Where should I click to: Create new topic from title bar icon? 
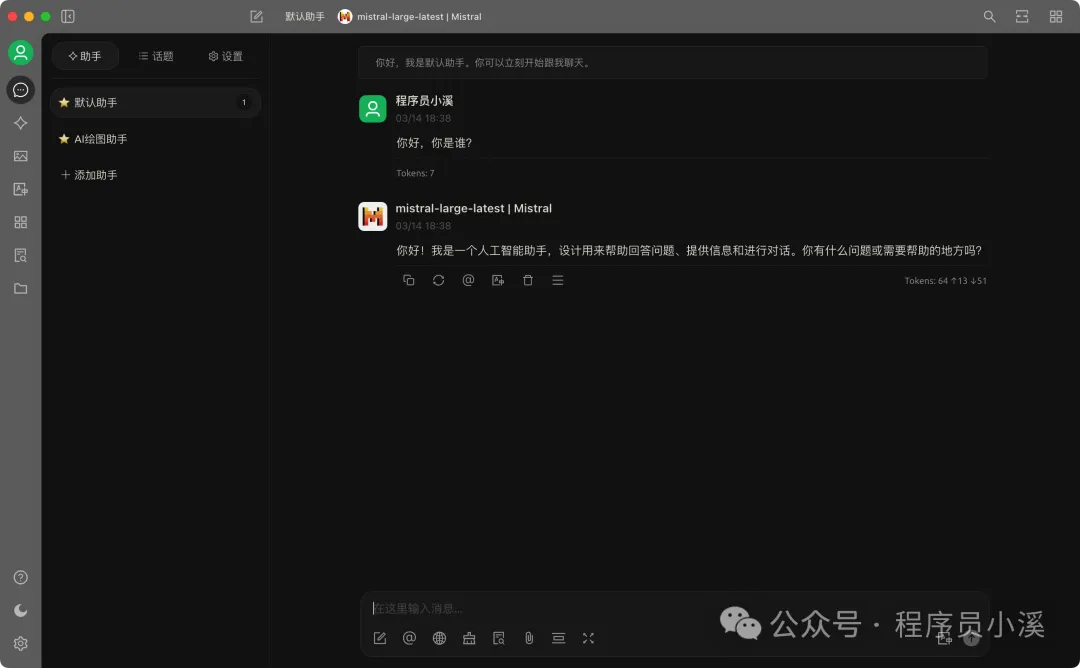(256, 17)
